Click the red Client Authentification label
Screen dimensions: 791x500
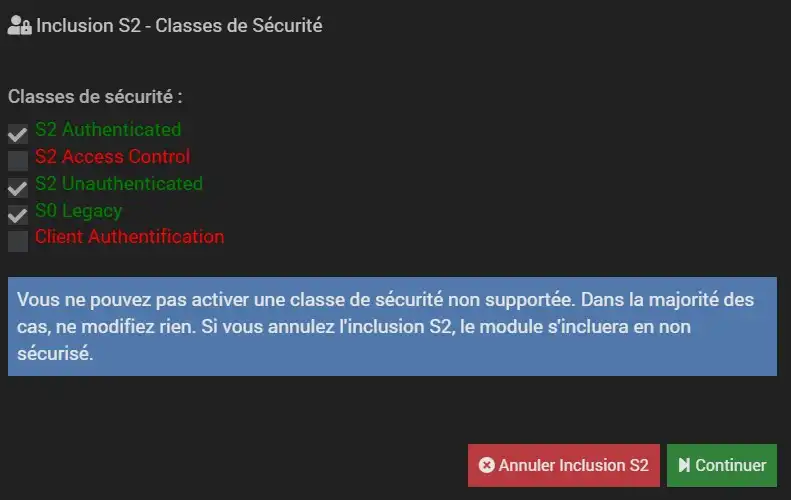click(x=129, y=237)
